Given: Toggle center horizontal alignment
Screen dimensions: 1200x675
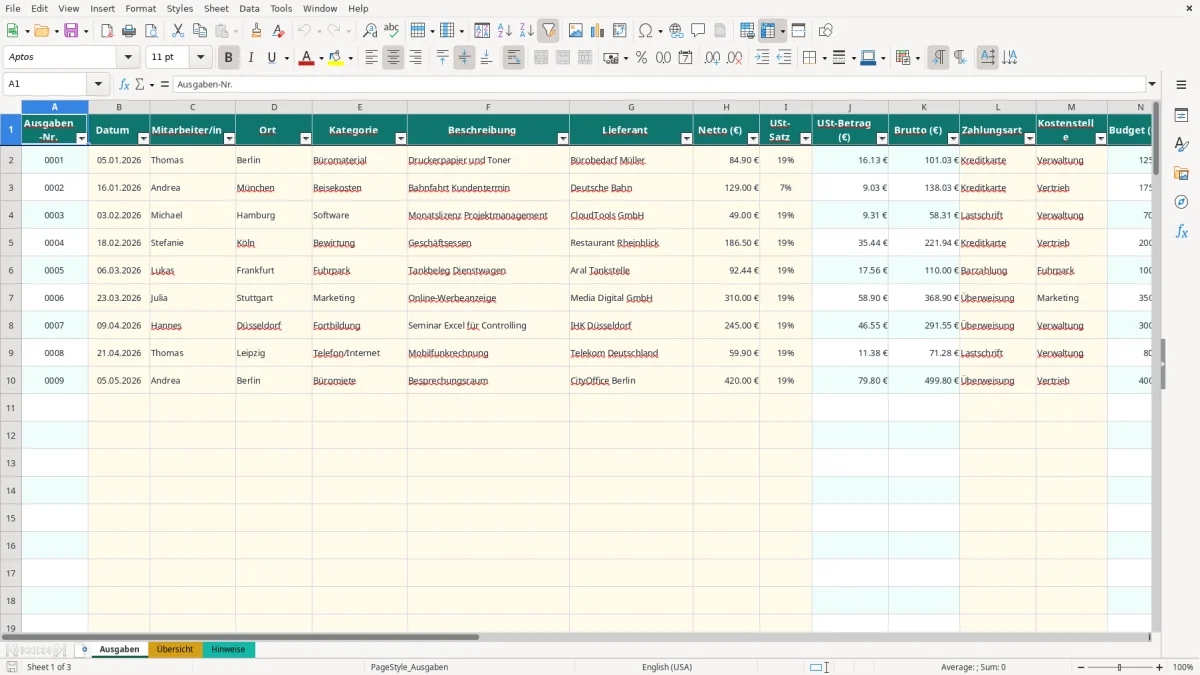Looking at the screenshot, I should click(x=393, y=58).
